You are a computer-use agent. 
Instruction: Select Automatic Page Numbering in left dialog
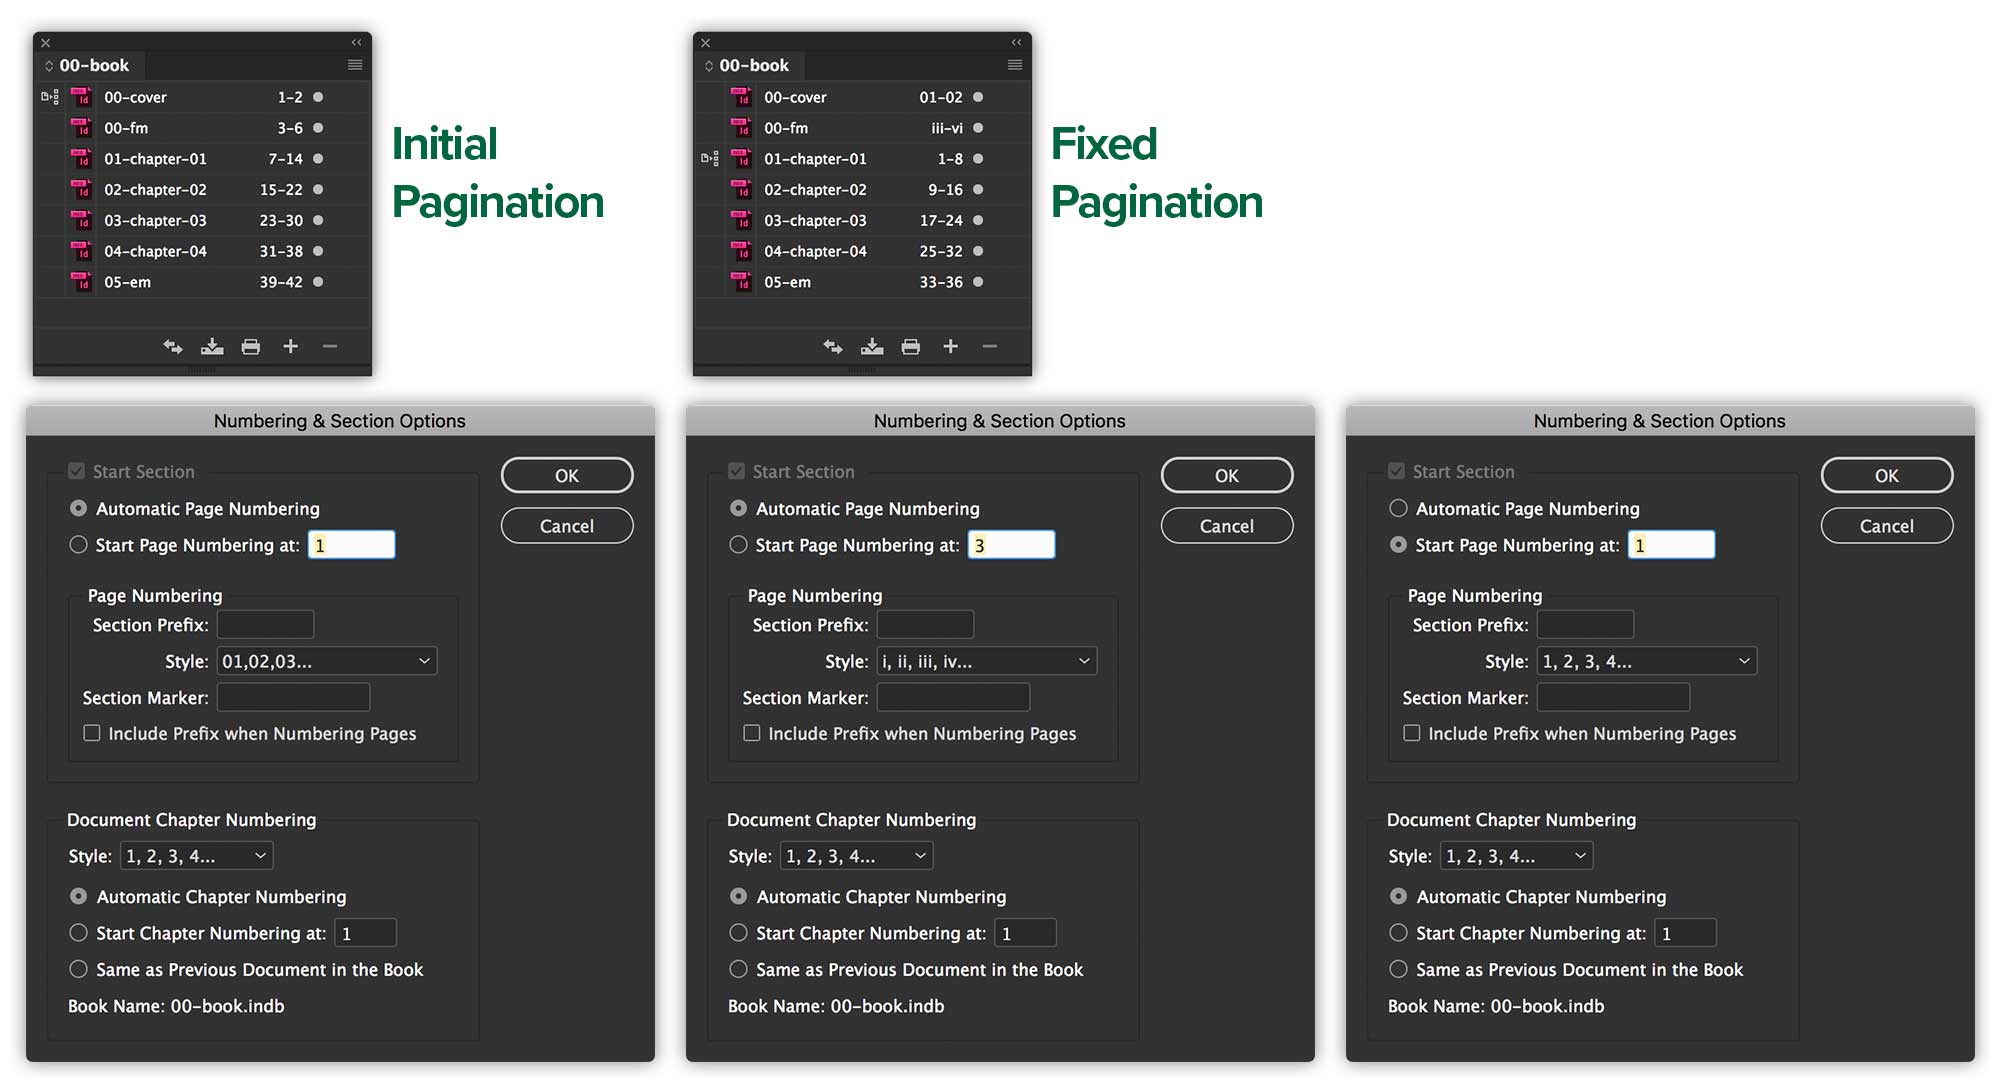pyautogui.click(x=78, y=508)
